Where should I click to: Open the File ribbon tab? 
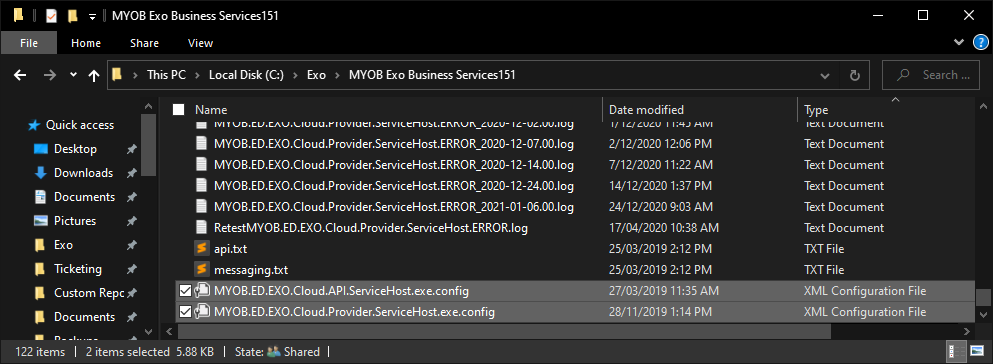(x=28, y=43)
